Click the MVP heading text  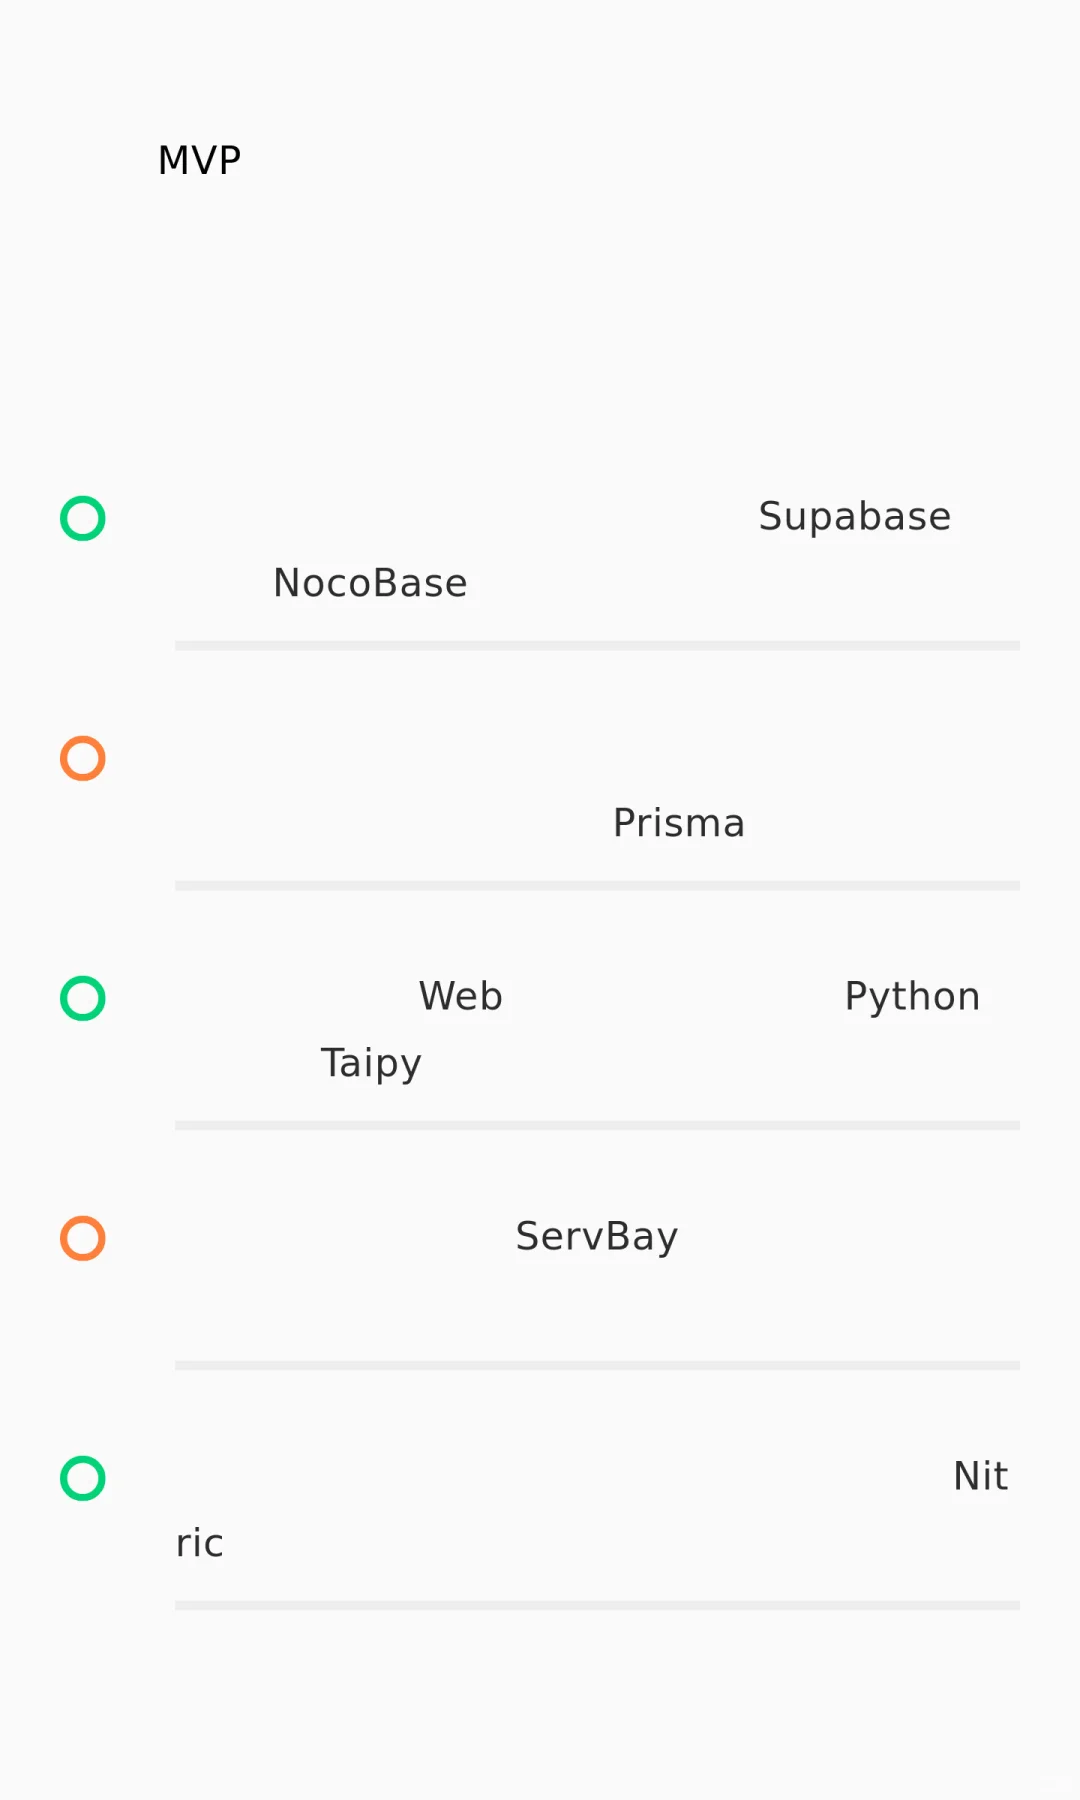click(x=200, y=160)
